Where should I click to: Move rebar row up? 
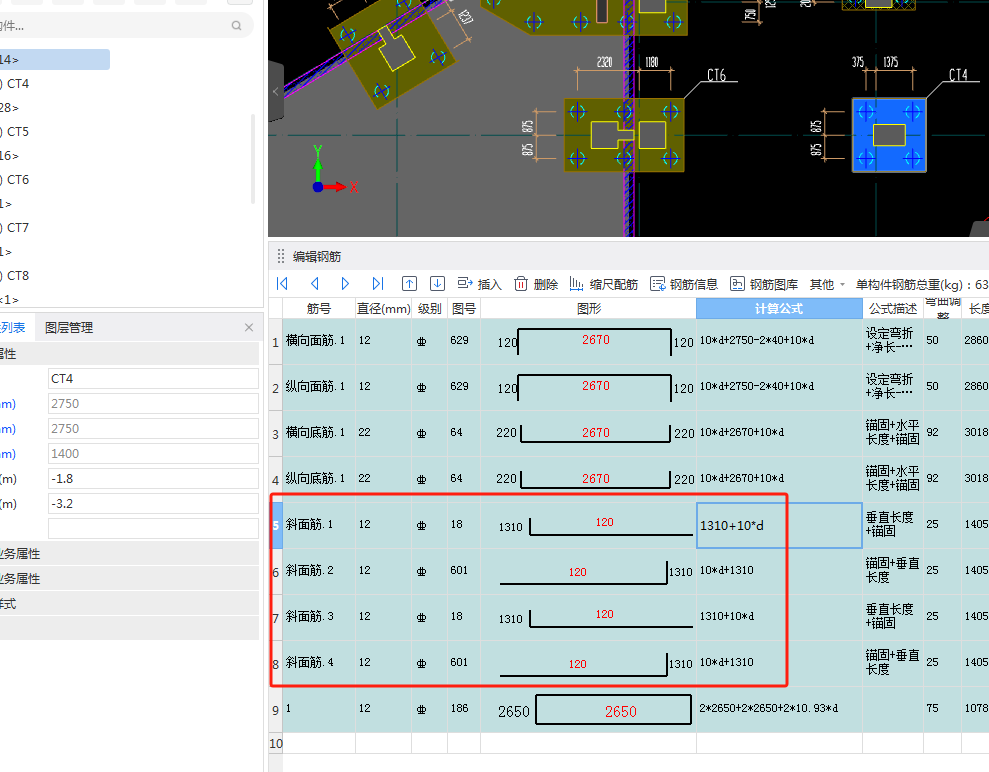point(409,284)
